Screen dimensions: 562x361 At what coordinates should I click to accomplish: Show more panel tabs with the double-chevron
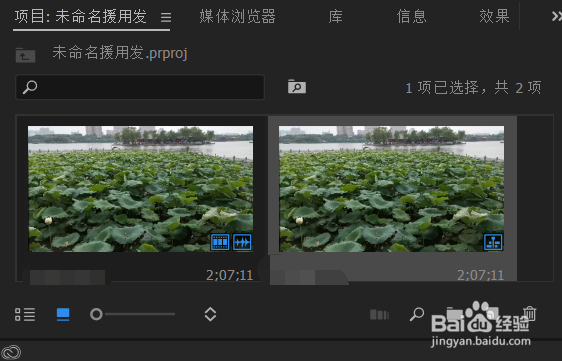(557, 16)
